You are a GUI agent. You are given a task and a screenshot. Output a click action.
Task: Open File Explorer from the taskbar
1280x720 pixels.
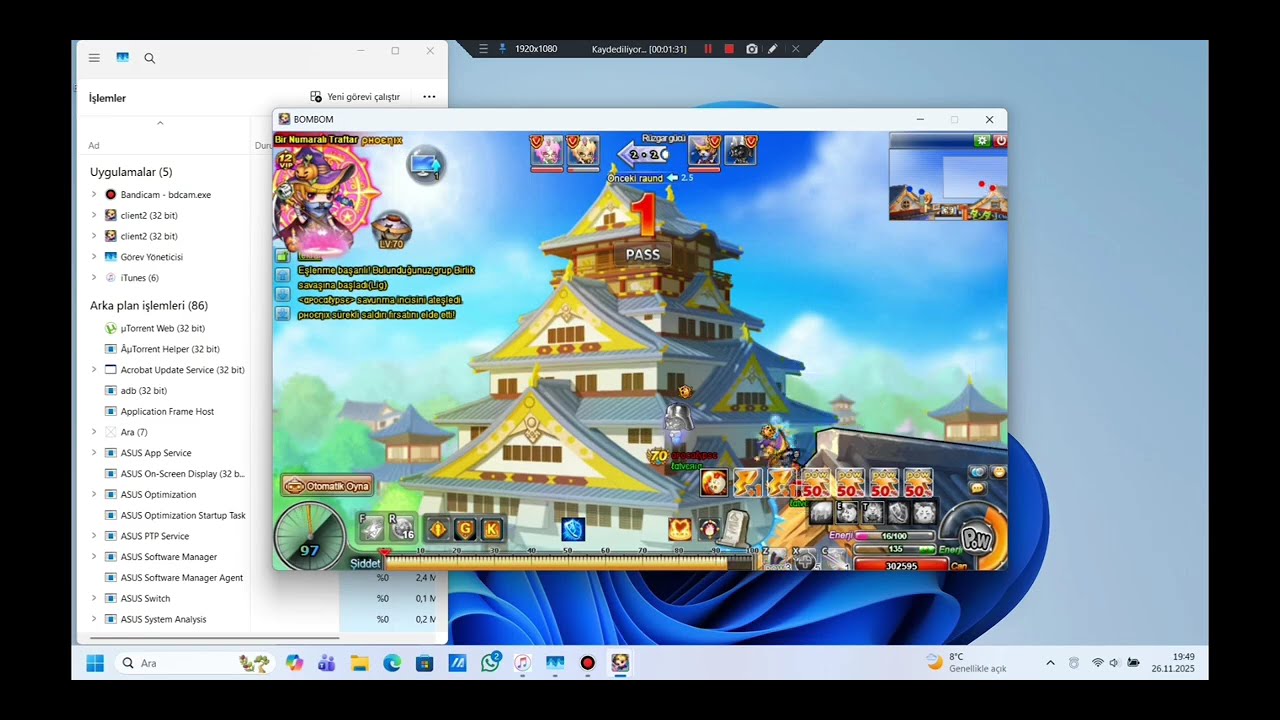(x=359, y=663)
